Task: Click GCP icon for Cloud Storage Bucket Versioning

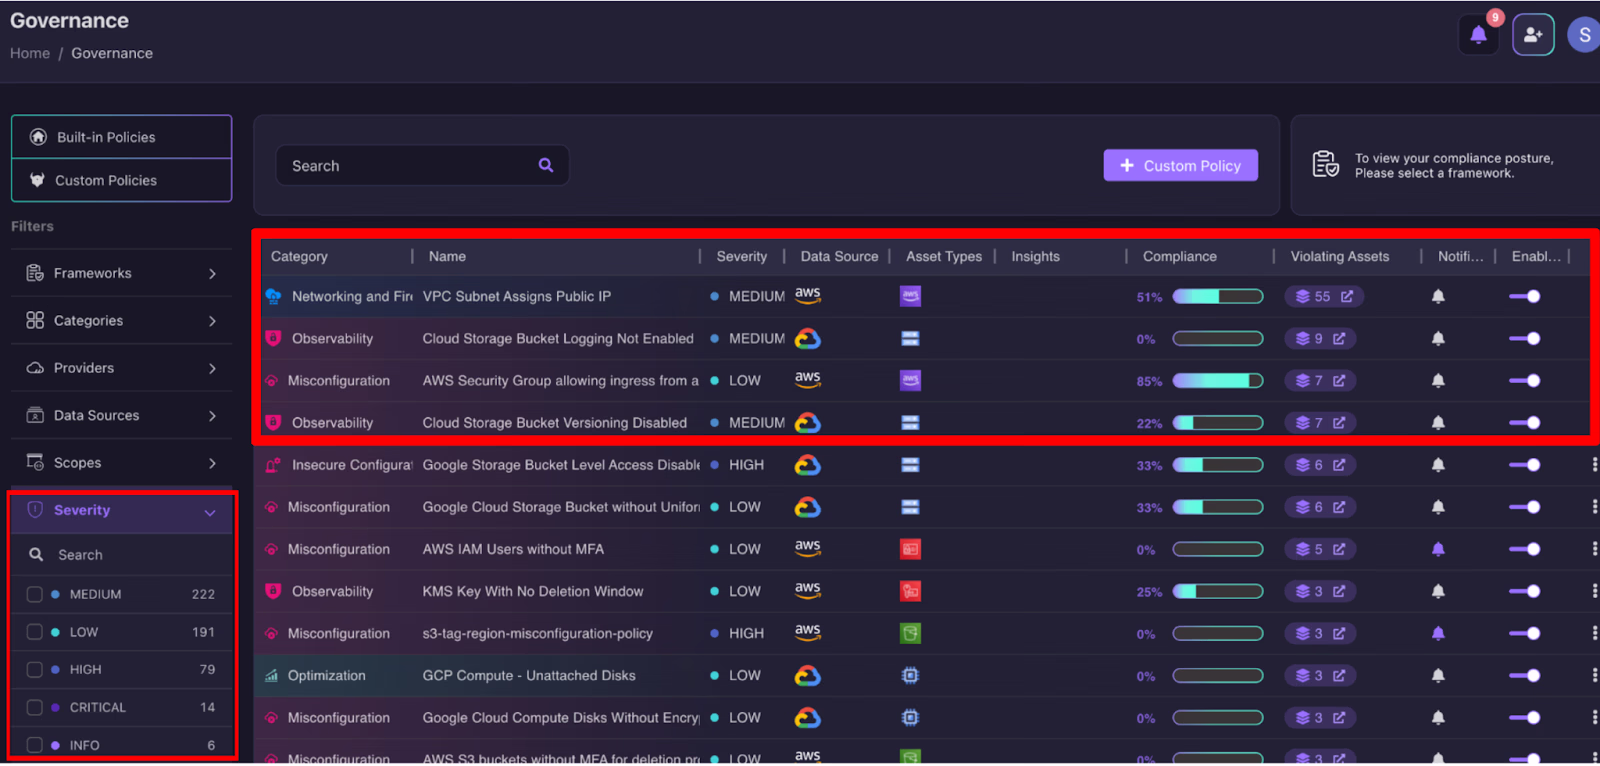Action: [808, 423]
